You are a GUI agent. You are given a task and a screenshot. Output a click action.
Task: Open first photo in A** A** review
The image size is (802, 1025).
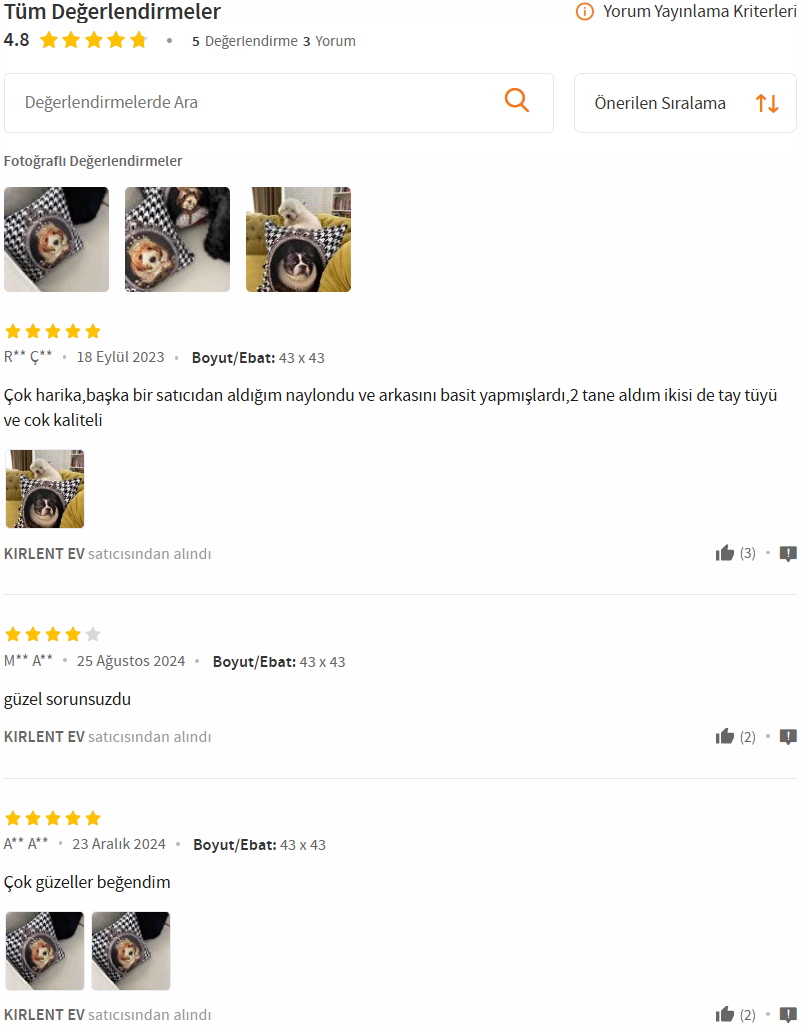[45, 950]
